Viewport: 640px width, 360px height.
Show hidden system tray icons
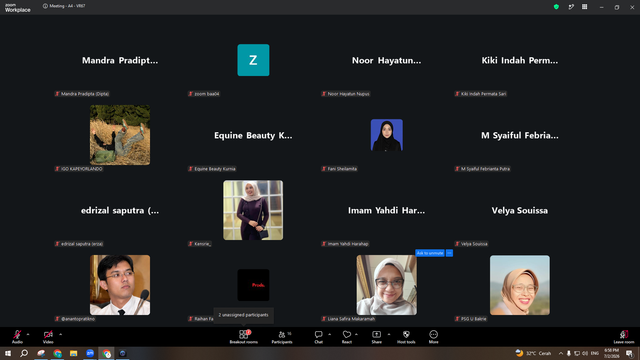click(x=561, y=353)
